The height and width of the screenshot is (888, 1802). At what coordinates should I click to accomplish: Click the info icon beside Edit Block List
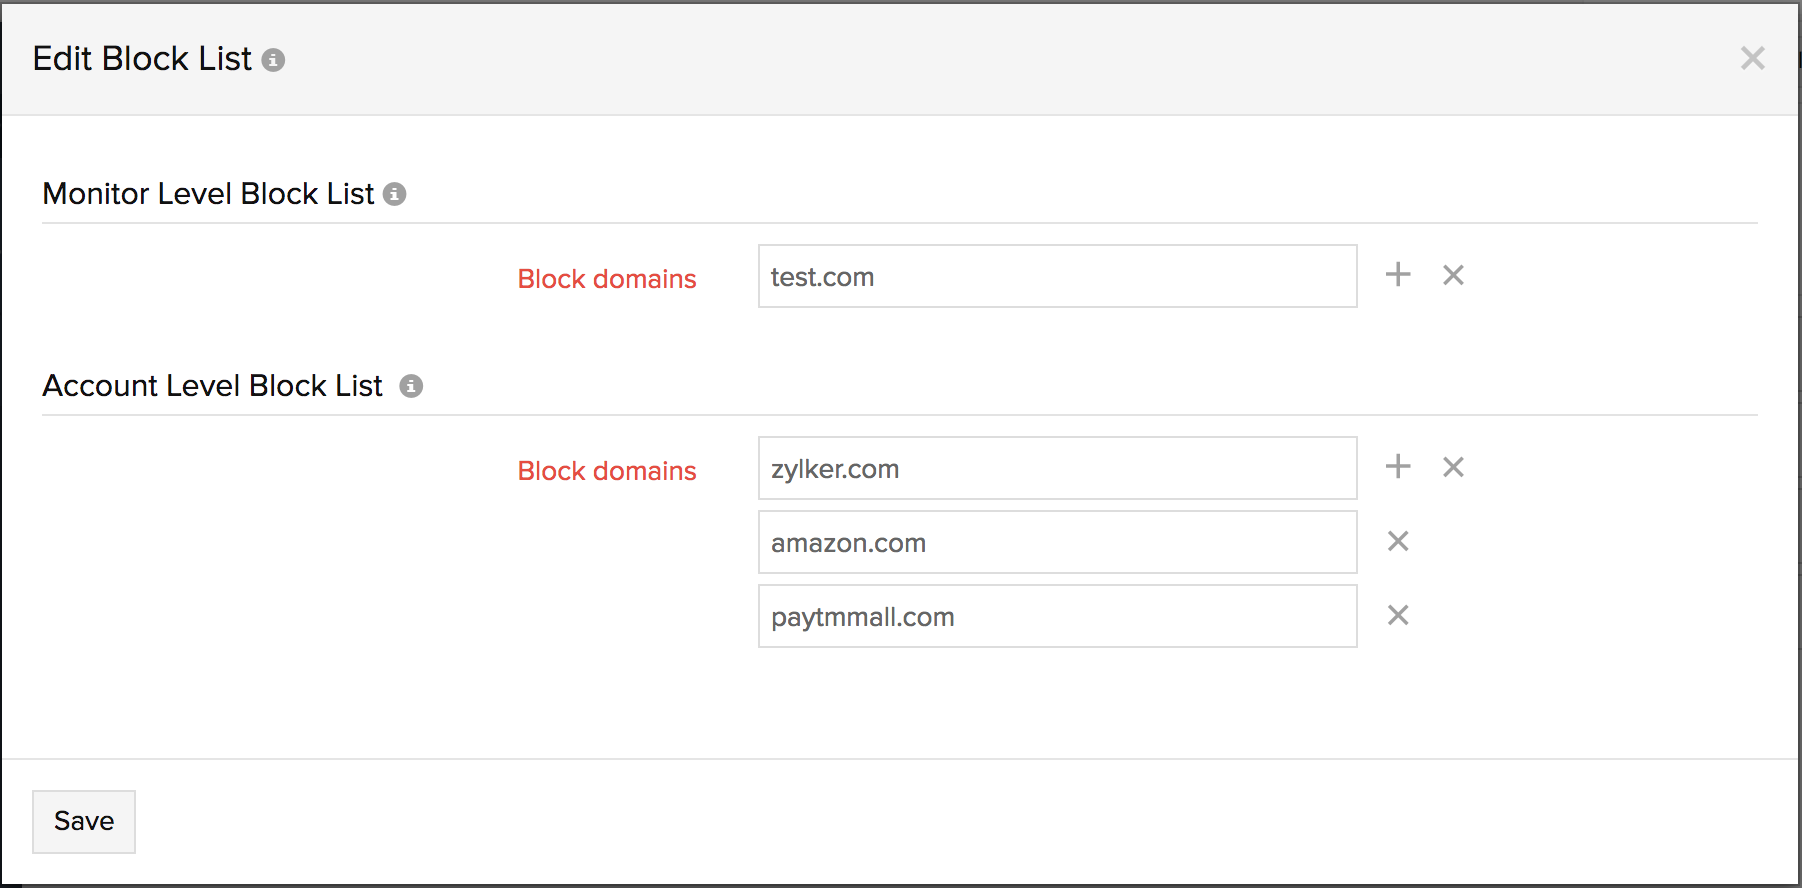coord(273,60)
